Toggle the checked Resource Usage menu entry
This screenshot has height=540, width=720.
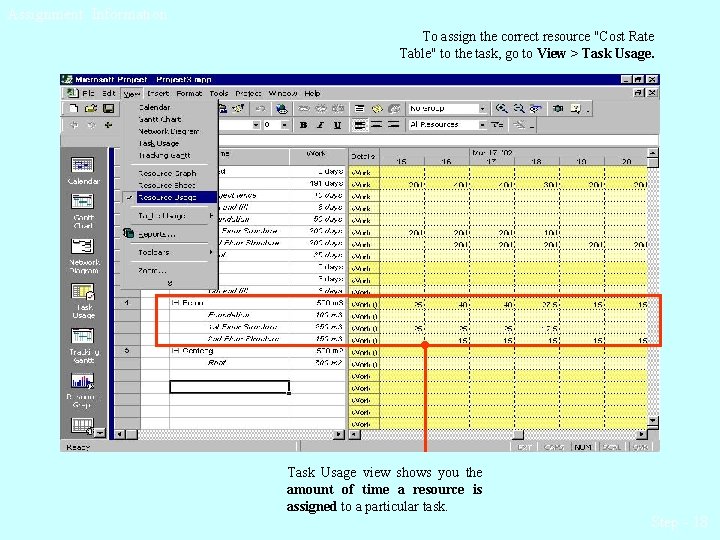168,197
